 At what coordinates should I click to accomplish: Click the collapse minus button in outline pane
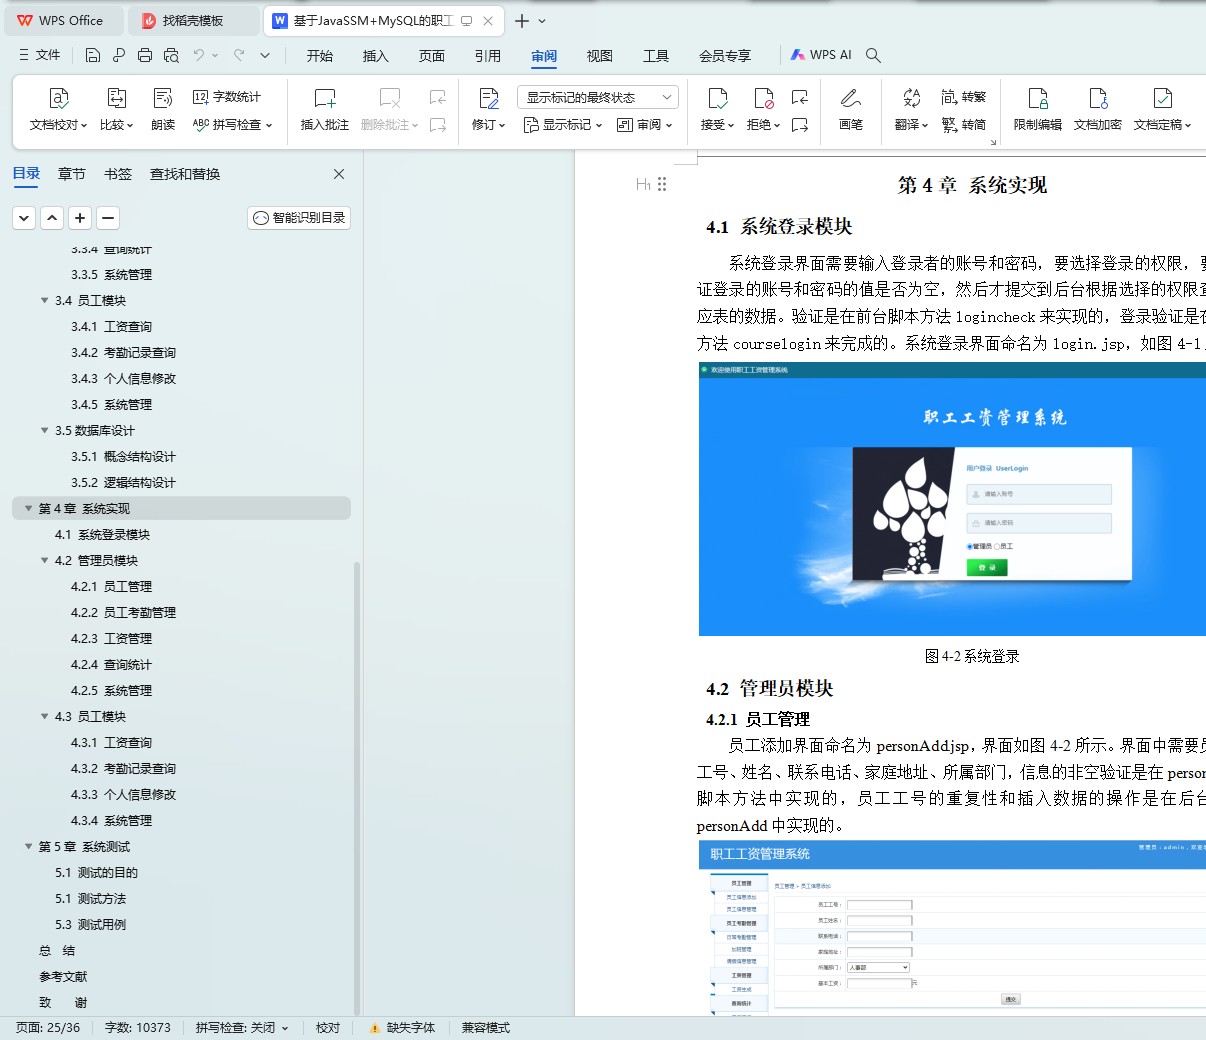(108, 217)
